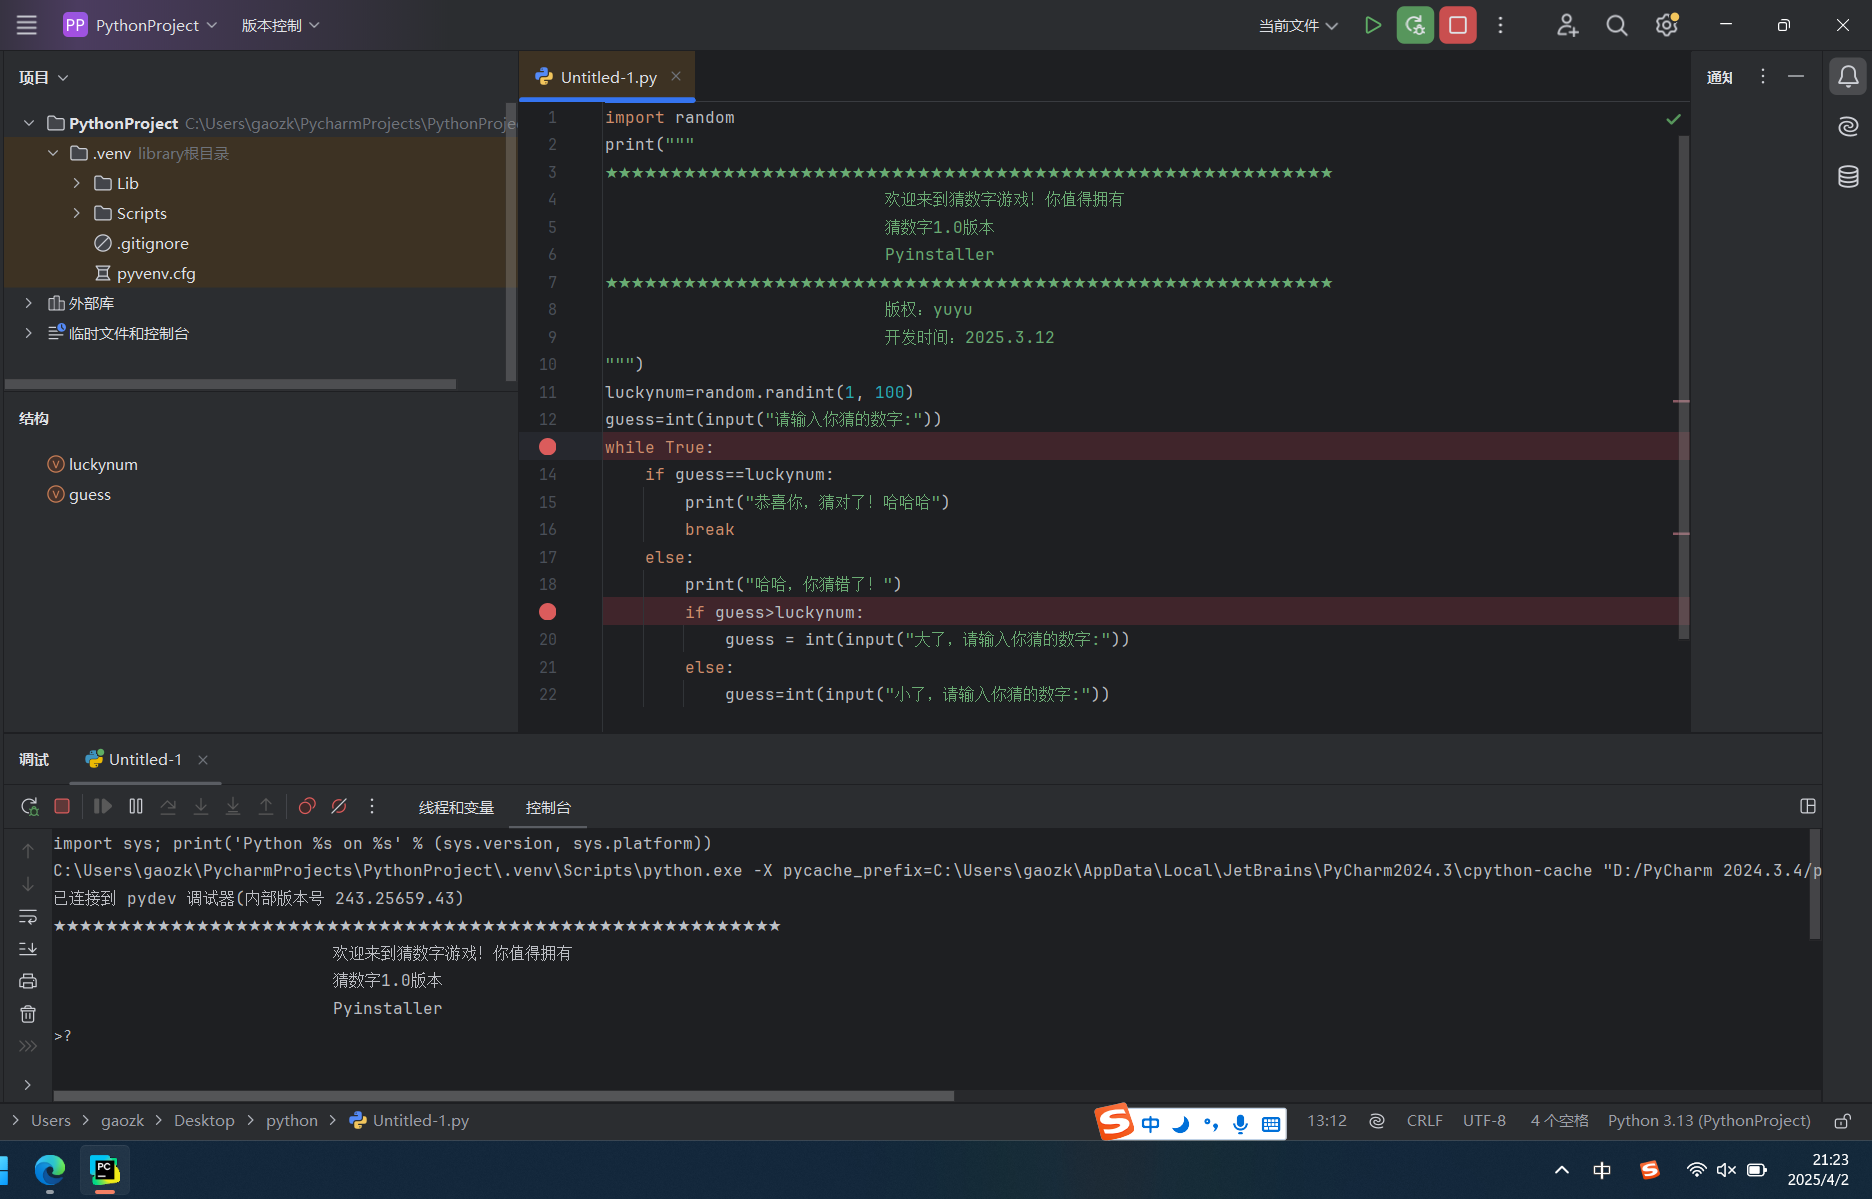The width and height of the screenshot is (1872, 1199).
Task: Open the Database tool window icon
Action: click(x=1848, y=176)
